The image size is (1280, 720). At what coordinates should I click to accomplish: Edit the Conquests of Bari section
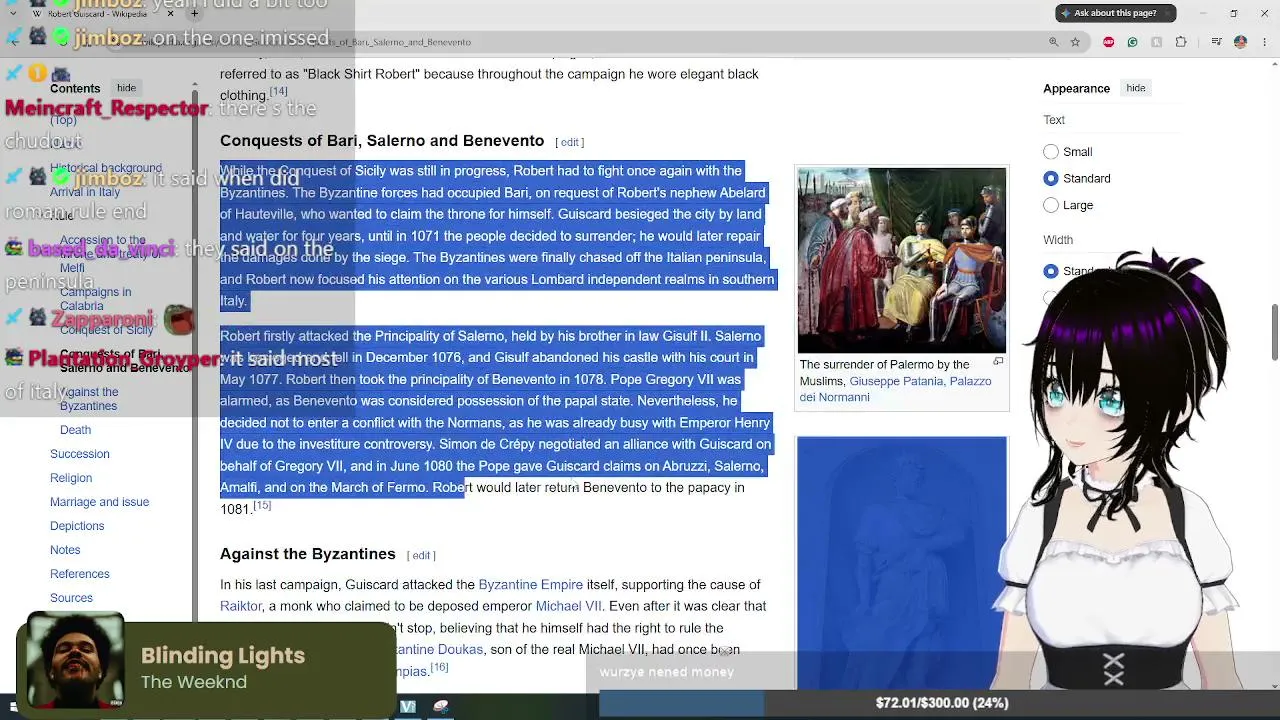coord(569,142)
